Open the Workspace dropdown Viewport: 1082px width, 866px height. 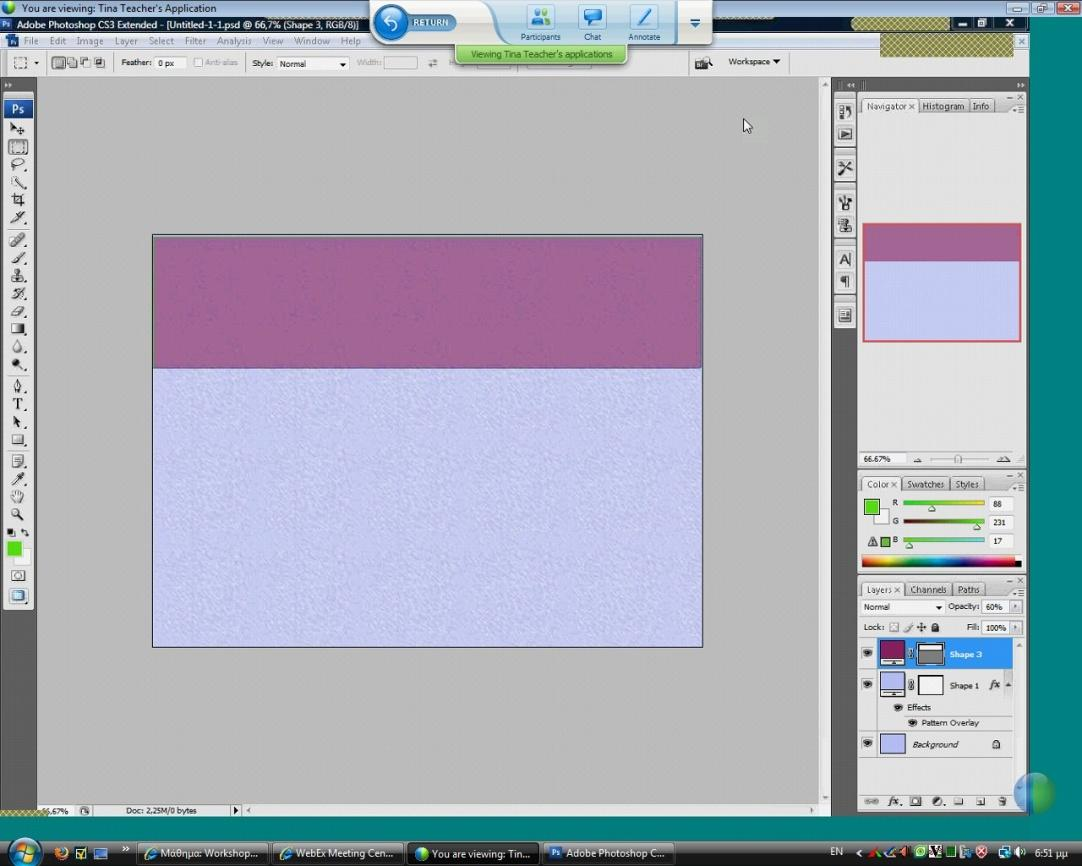(754, 61)
